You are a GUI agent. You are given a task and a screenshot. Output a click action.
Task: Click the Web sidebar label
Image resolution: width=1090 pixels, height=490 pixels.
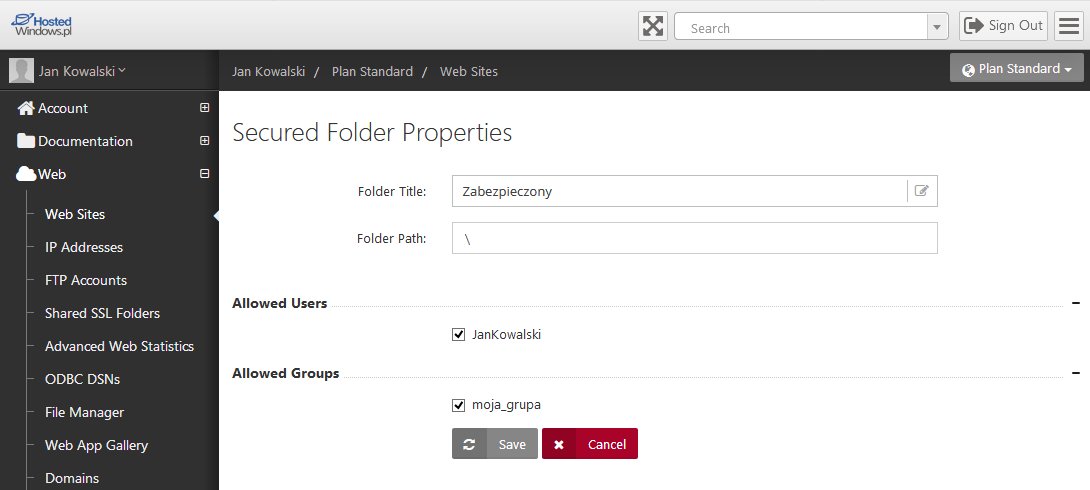(52, 174)
